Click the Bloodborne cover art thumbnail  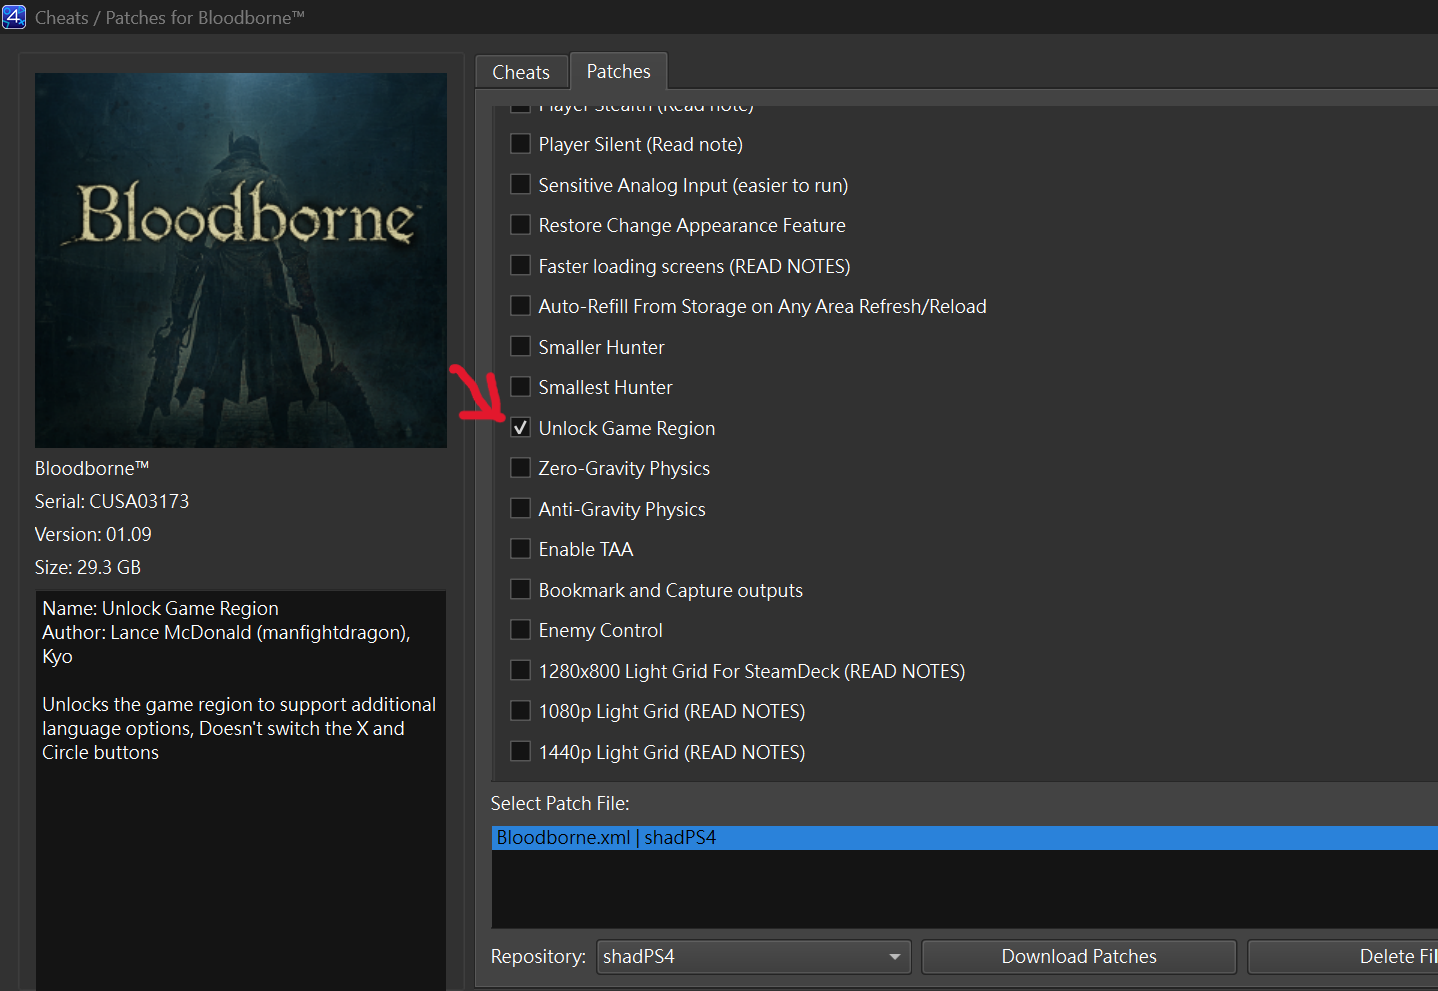241,260
